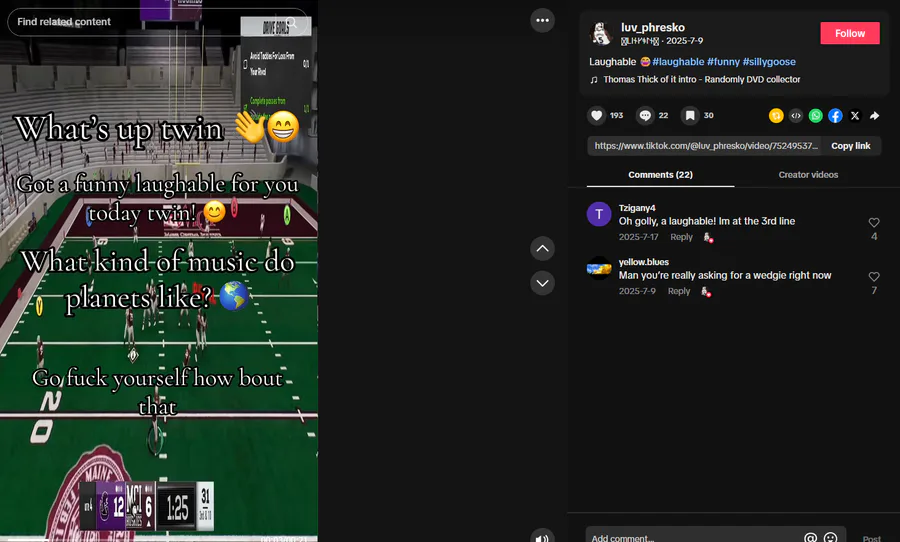
Task: Mention a user with the @ icon
Action: click(810, 538)
